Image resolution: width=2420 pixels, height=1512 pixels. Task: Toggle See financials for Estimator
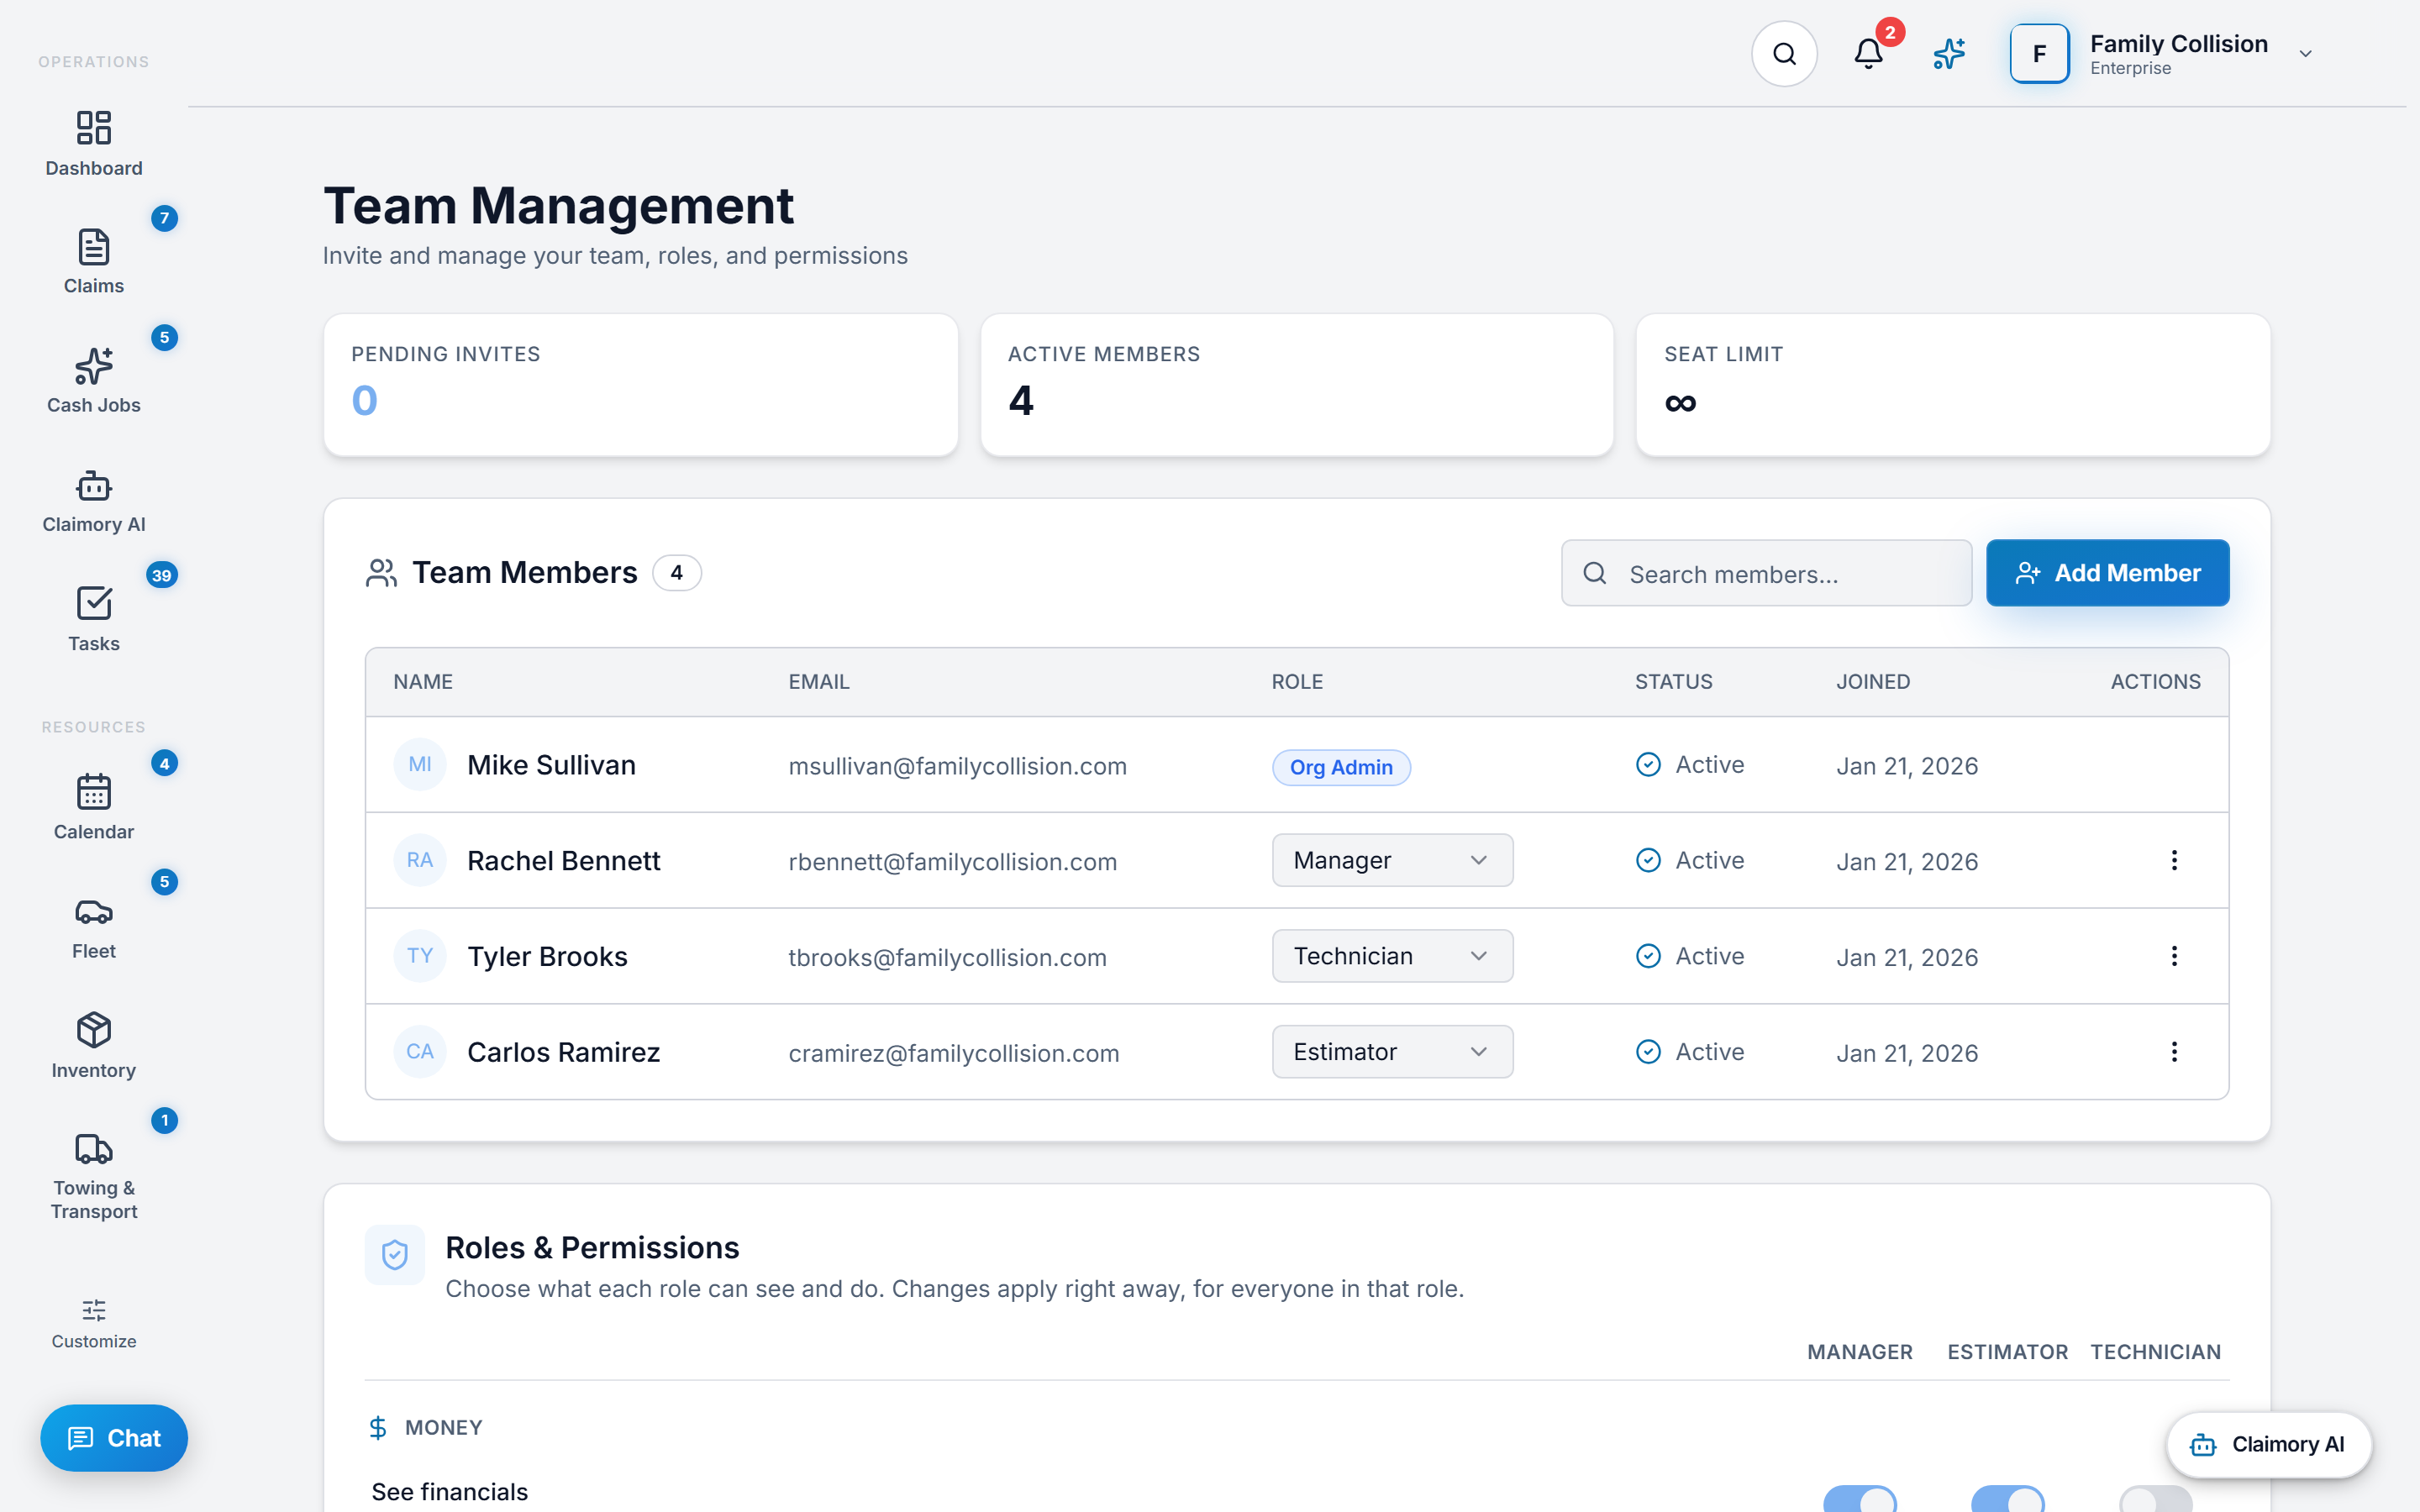[2007, 1499]
